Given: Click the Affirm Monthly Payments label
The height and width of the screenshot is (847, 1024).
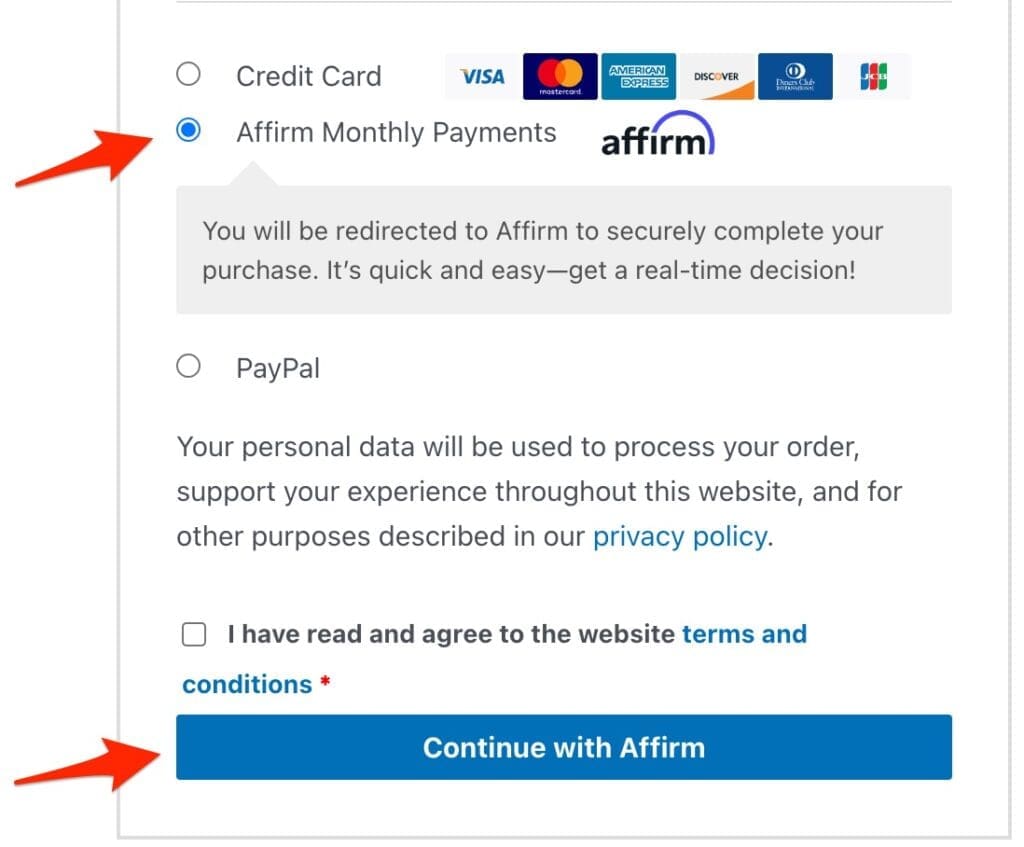Looking at the screenshot, I should (396, 133).
